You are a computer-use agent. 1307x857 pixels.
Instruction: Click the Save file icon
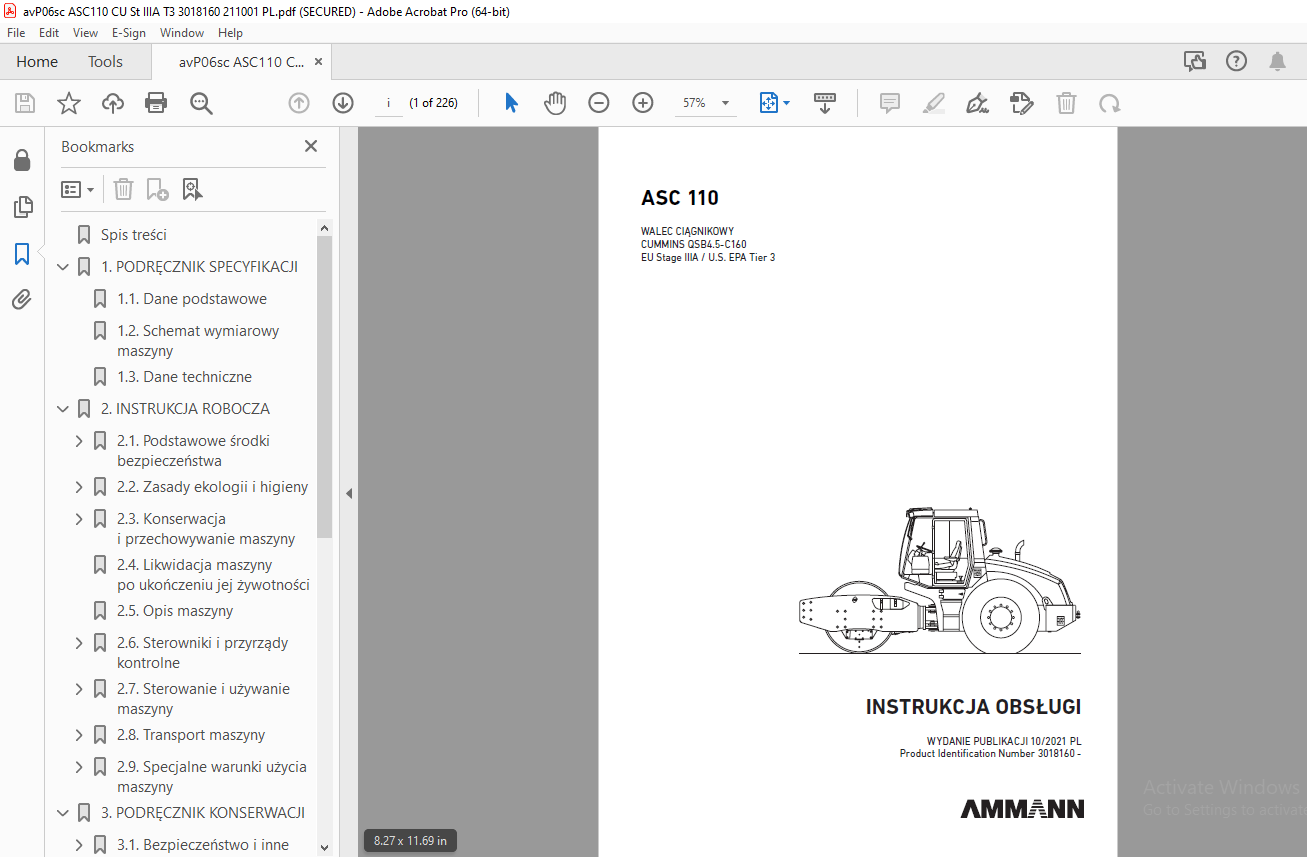click(25, 103)
